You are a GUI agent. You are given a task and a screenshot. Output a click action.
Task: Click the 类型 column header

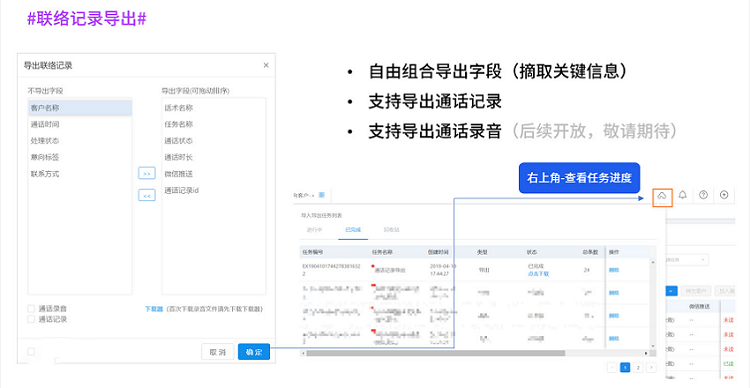pyautogui.click(x=482, y=252)
